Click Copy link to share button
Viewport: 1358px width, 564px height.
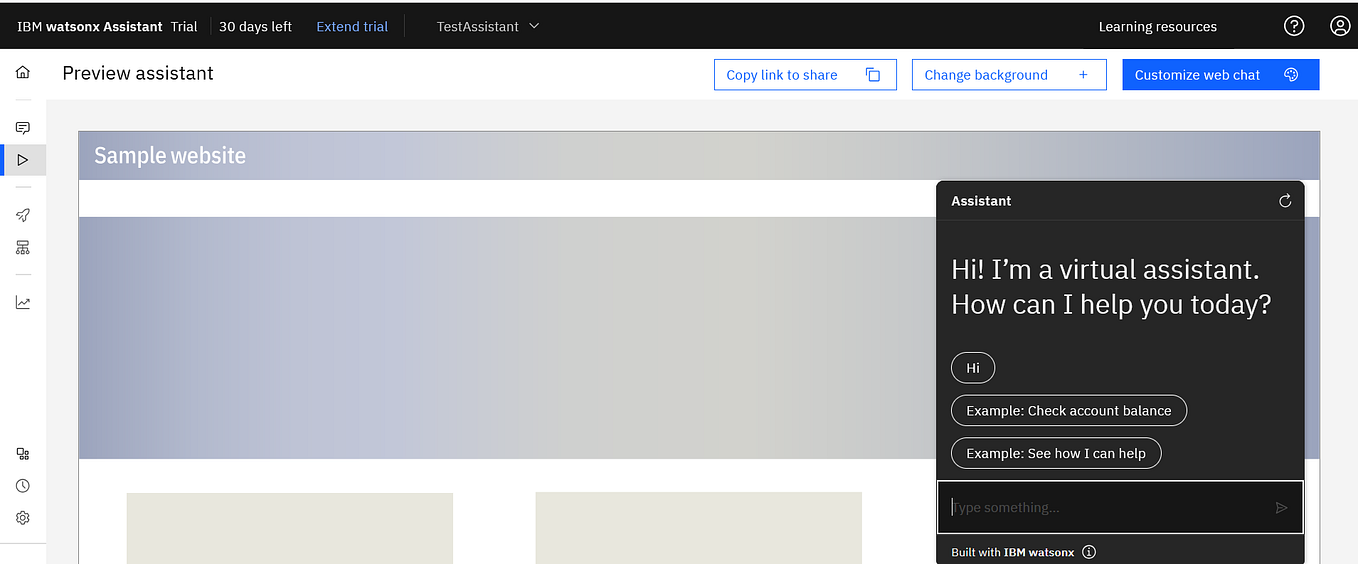(805, 75)
